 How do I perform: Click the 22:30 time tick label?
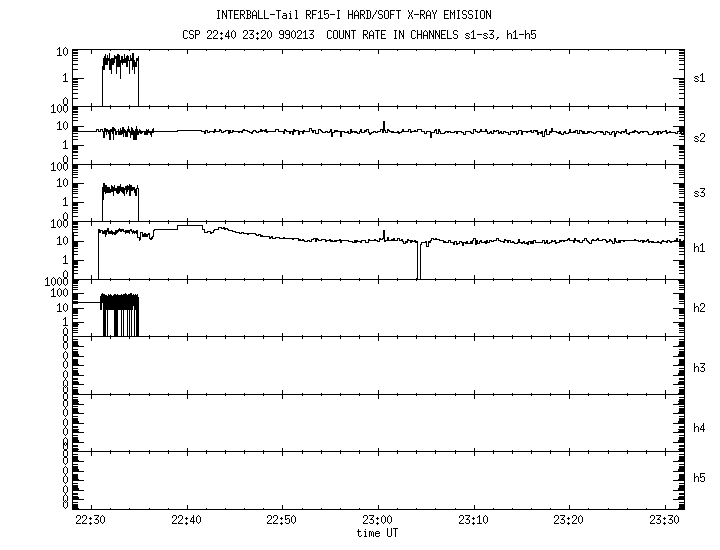[x=91, y=520]
